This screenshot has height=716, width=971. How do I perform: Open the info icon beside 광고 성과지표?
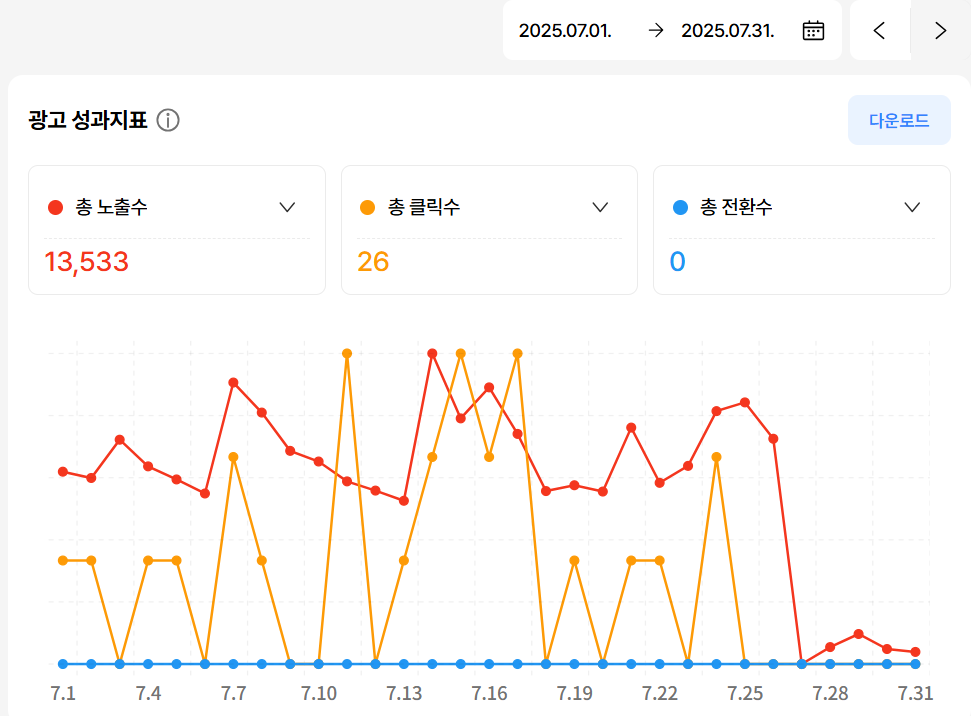point(168,120)
